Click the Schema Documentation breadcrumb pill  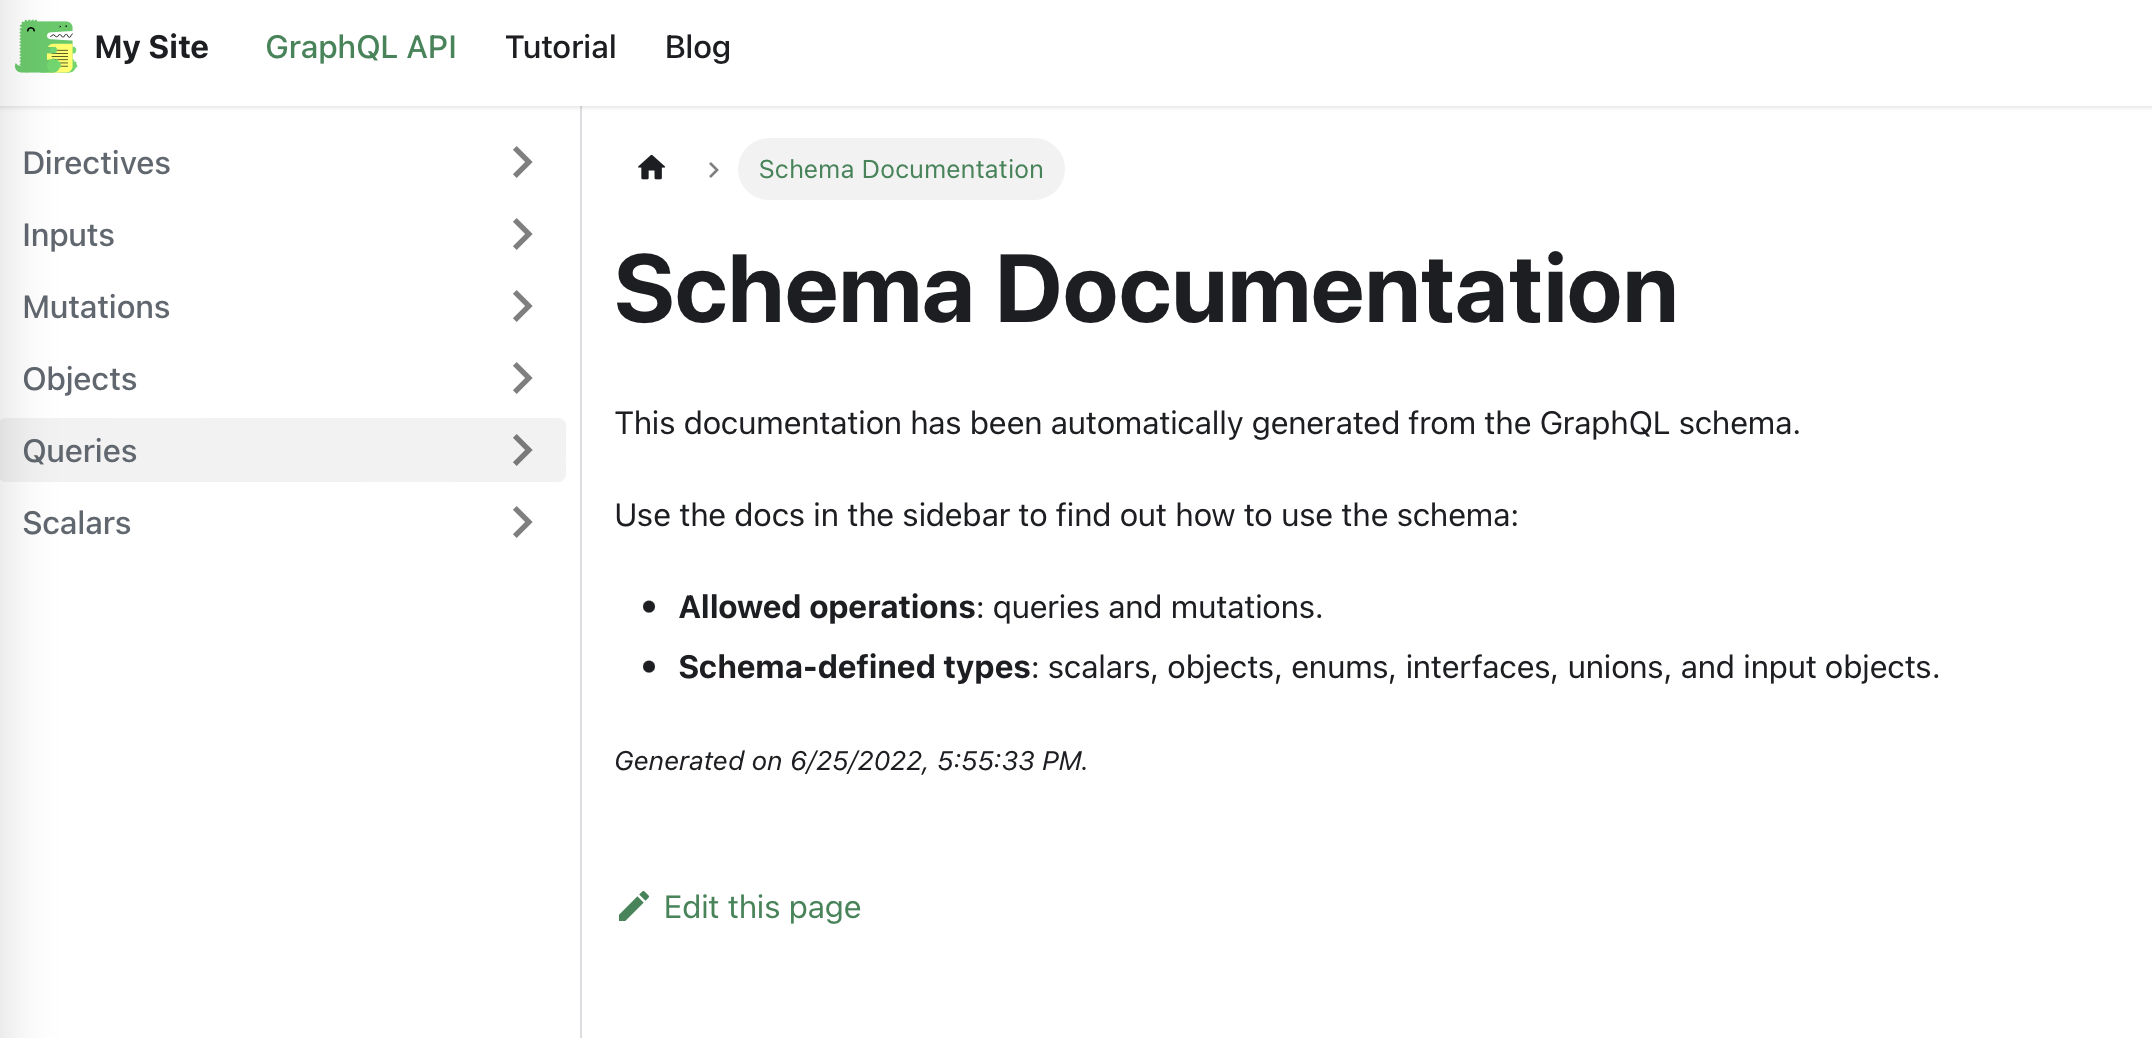[900, 169]
